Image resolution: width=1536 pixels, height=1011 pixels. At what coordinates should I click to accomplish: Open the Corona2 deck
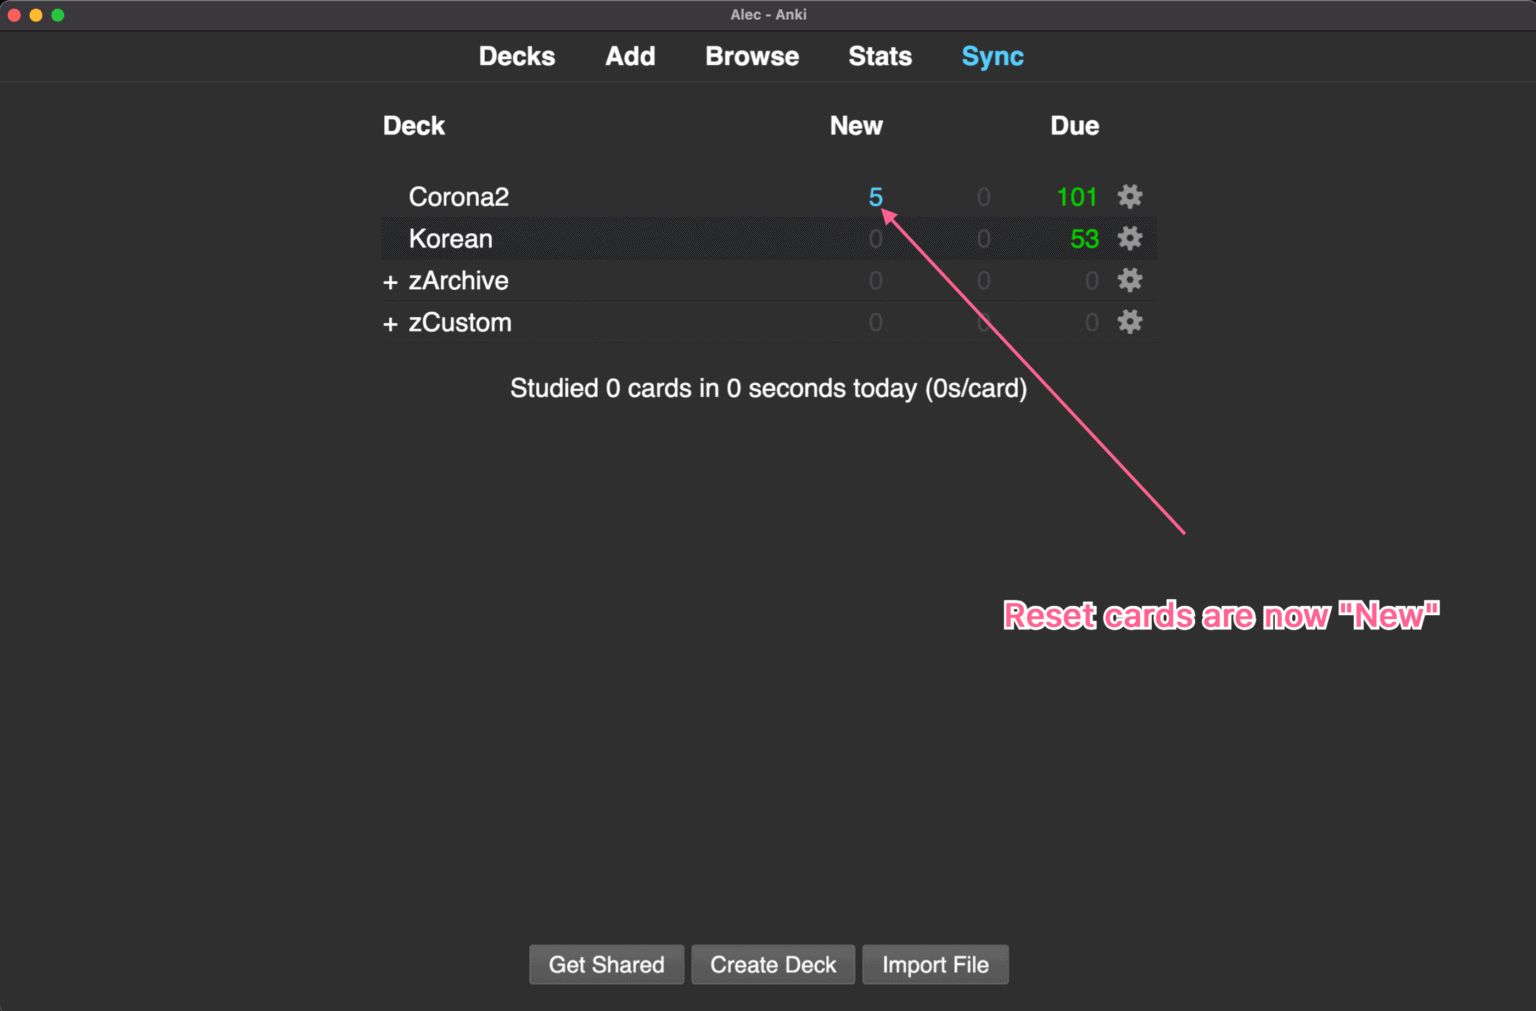[x=458, y=196]
